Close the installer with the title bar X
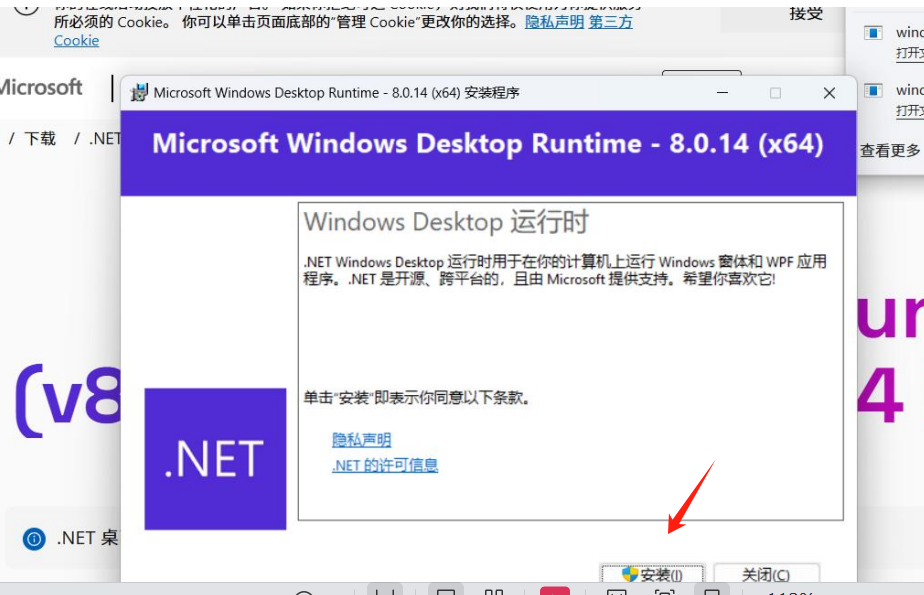924x595 pixels. pos(829,92)
